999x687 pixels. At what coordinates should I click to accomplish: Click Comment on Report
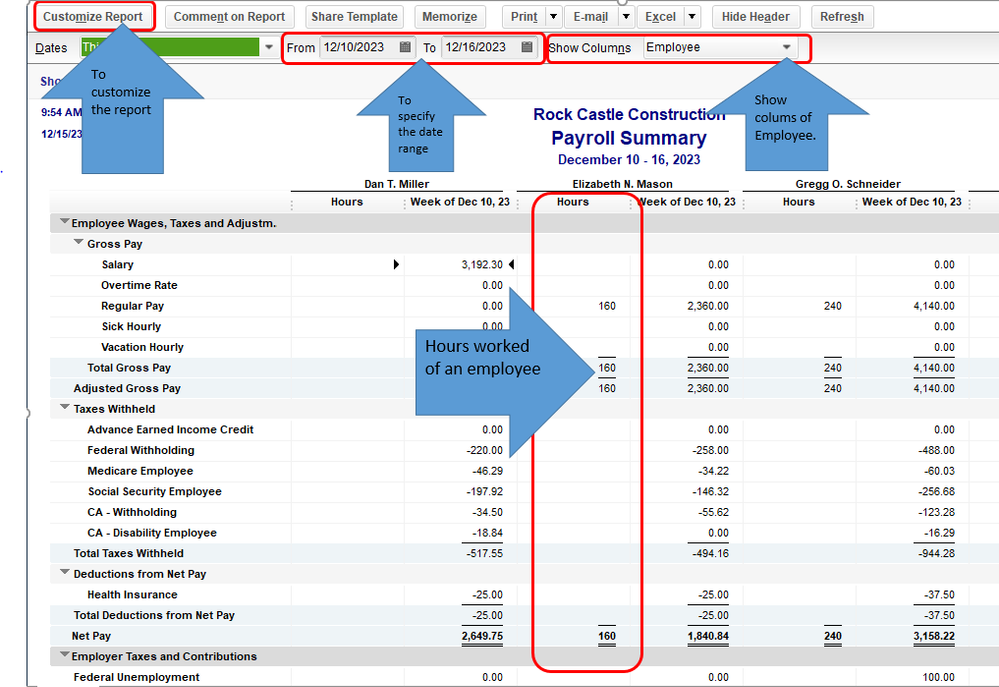[x=229, y=17]
